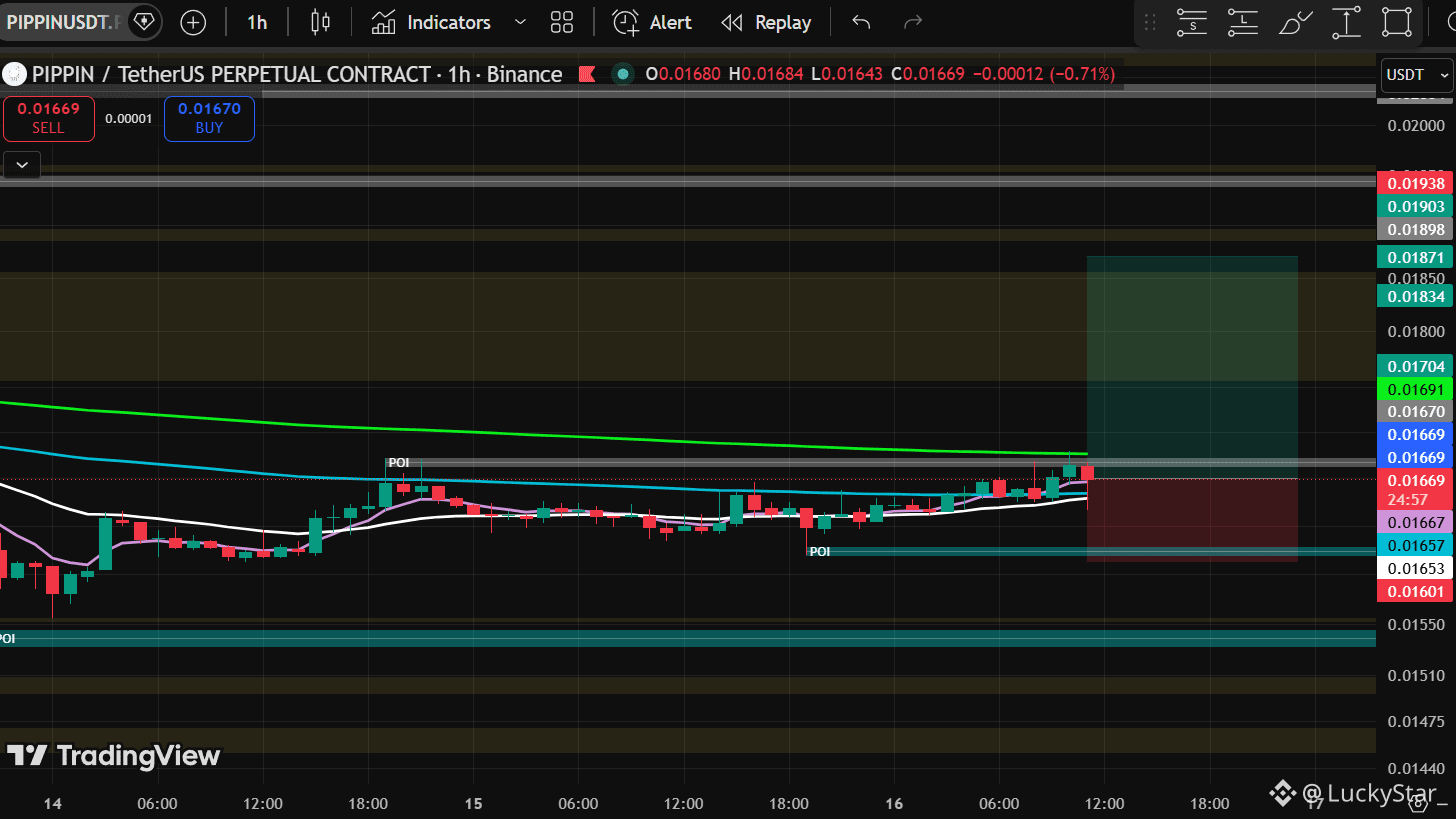This screenshot has height=819, width=1456.
Task: Select the Brush drawing tool
Action: coord(1295,22)
